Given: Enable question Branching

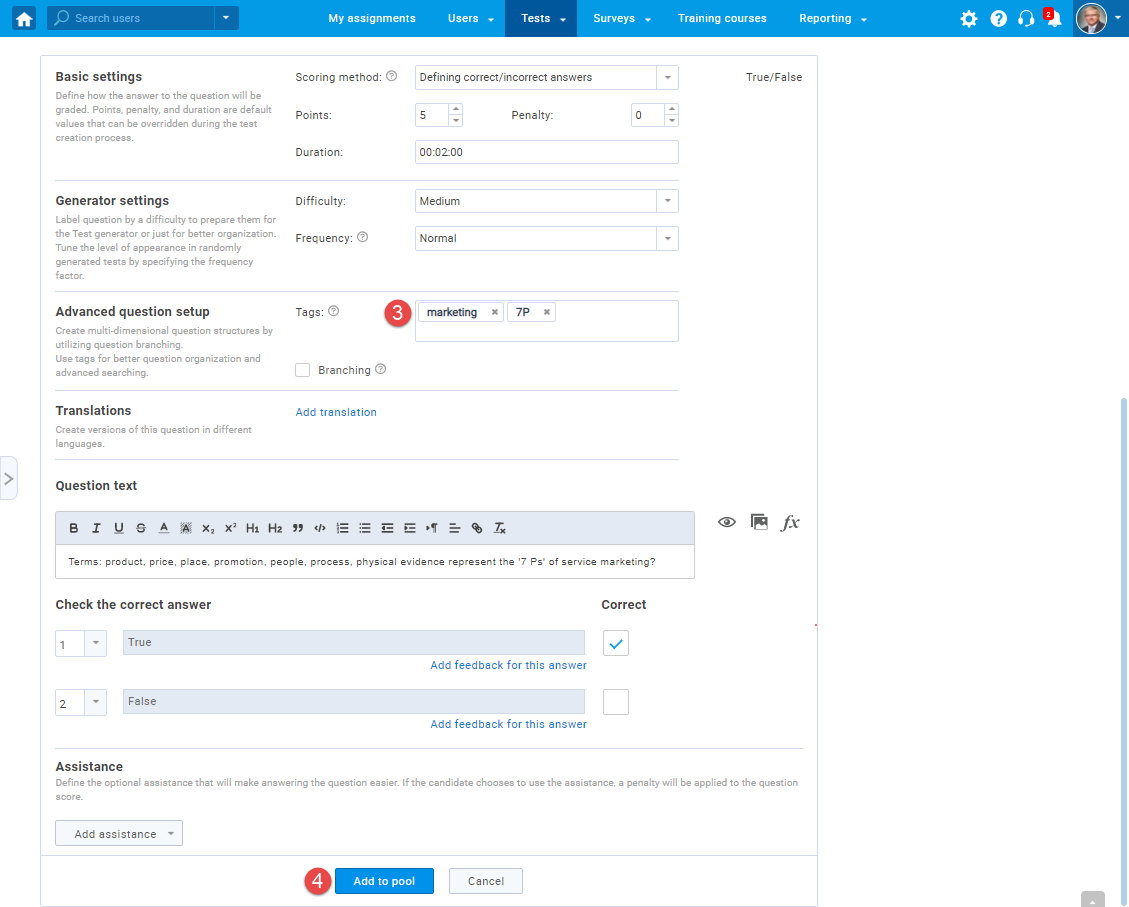Looking at the screenshot, I should pos(302,370).
